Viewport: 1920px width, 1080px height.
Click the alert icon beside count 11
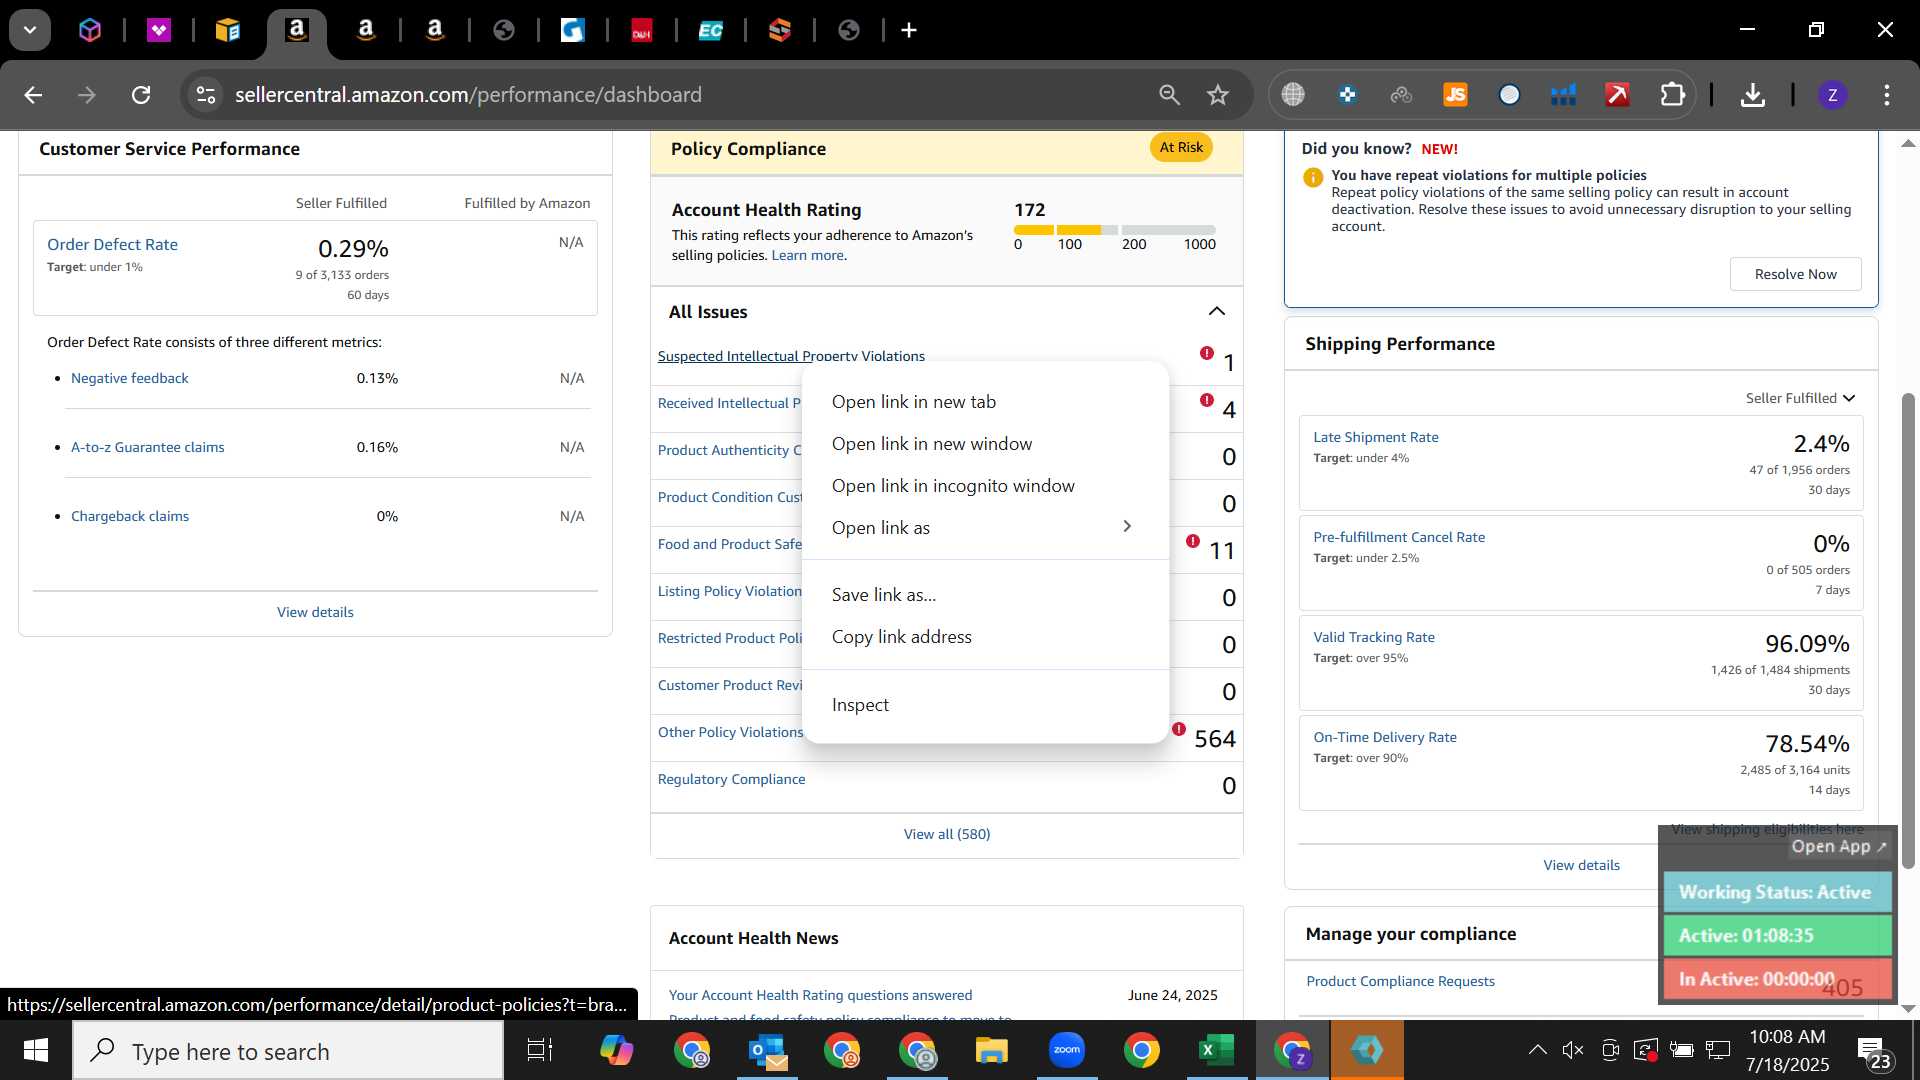coord(1193,541)
